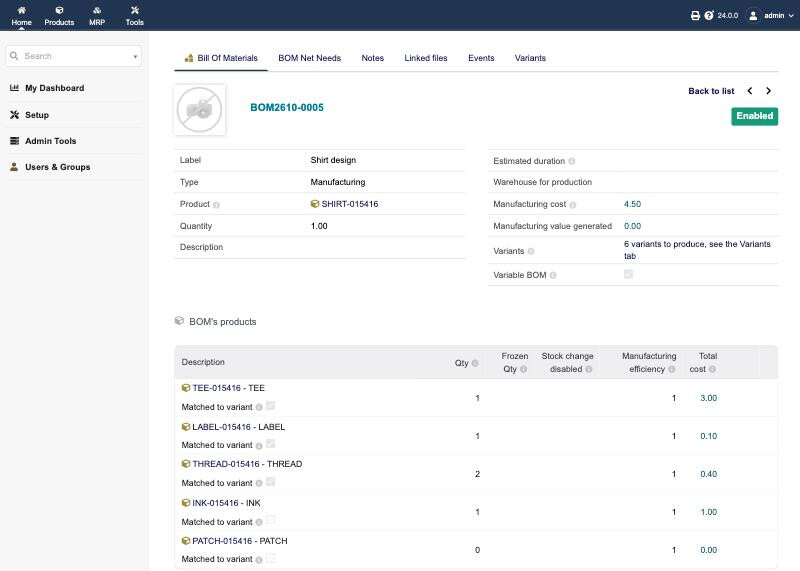The width and height of the screenshot is (800, 571).
Task: Click the Manufacturing value generated 0.00
Action: click(632, 226)
